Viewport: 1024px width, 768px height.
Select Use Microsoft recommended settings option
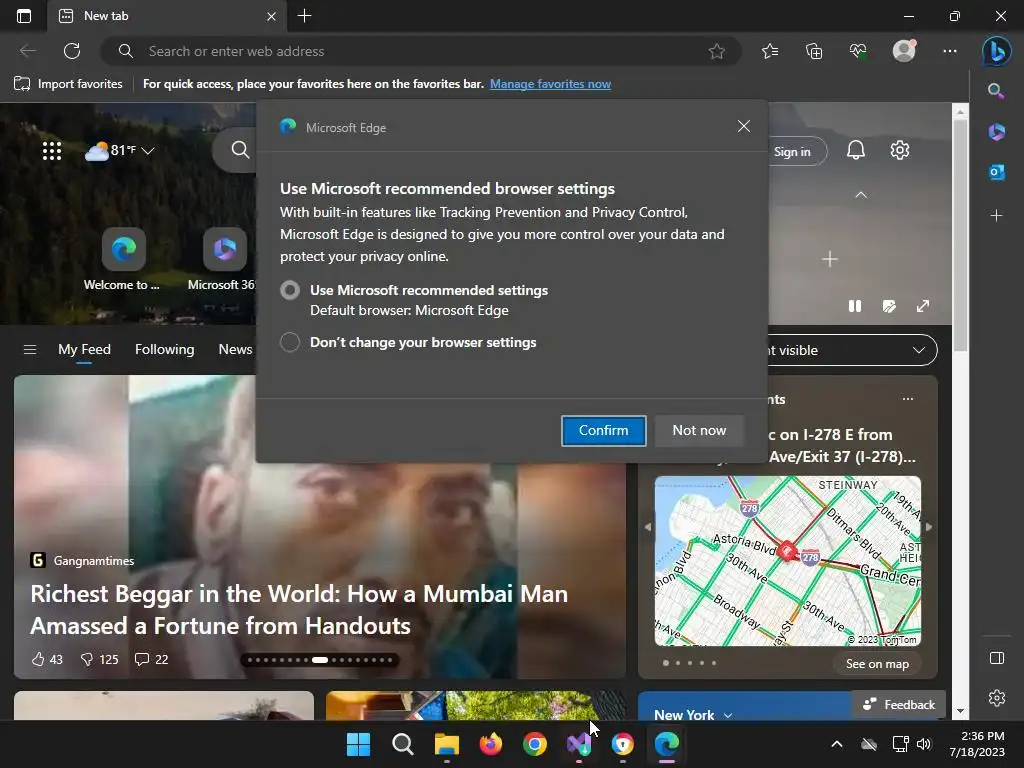(290, 290)
